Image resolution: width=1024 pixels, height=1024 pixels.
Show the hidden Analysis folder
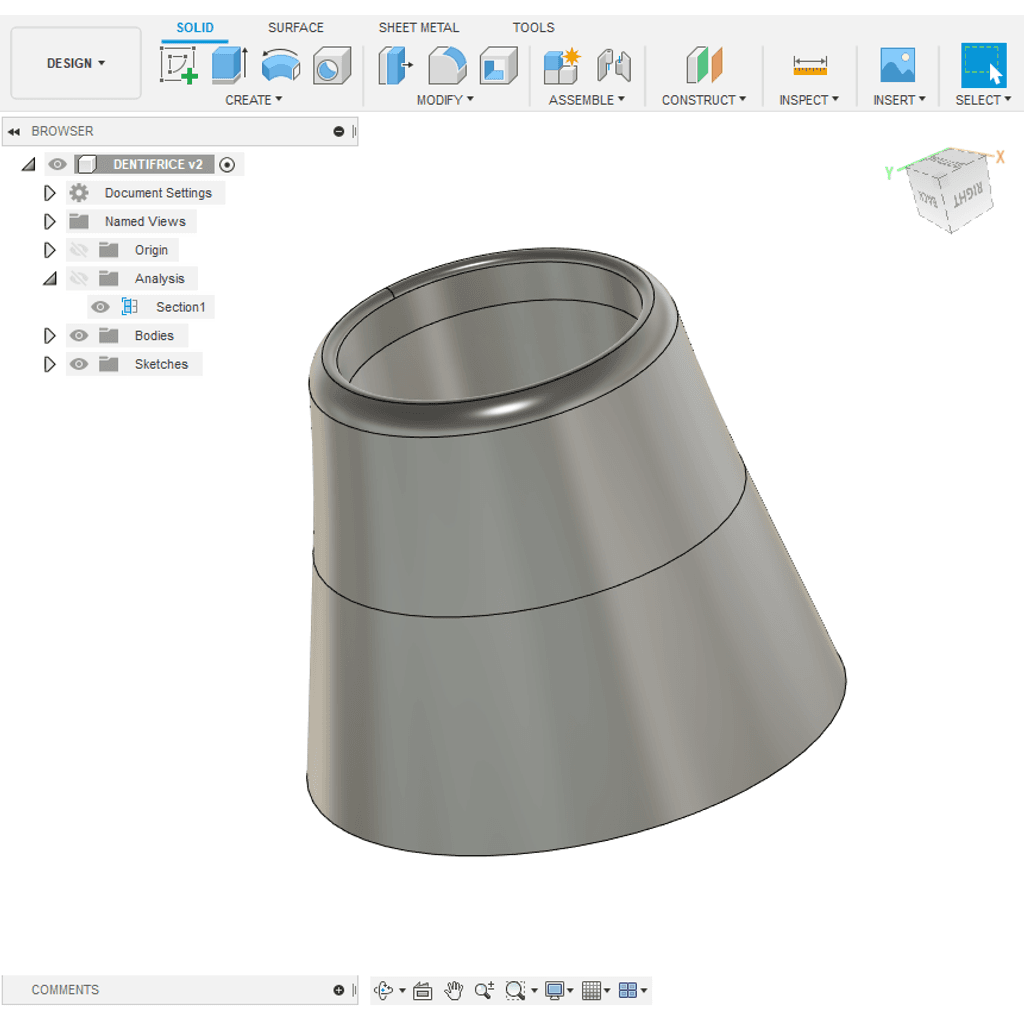click(78, 279)
